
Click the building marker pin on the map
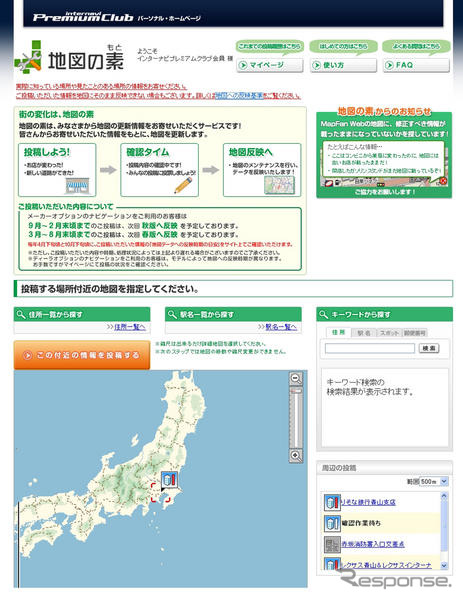click(x=169, y=481)
